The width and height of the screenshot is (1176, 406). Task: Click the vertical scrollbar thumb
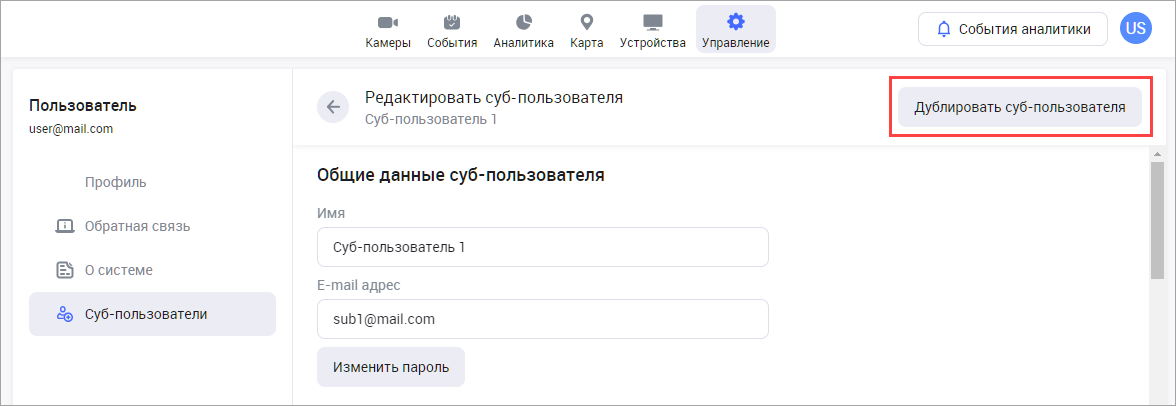pyautogui.click(x=1157, y=220)
